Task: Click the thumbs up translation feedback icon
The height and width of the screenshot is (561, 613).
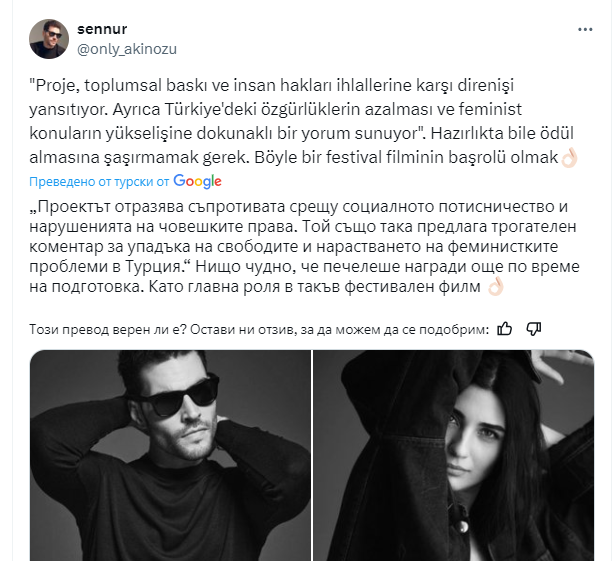Action: [505, 329]
